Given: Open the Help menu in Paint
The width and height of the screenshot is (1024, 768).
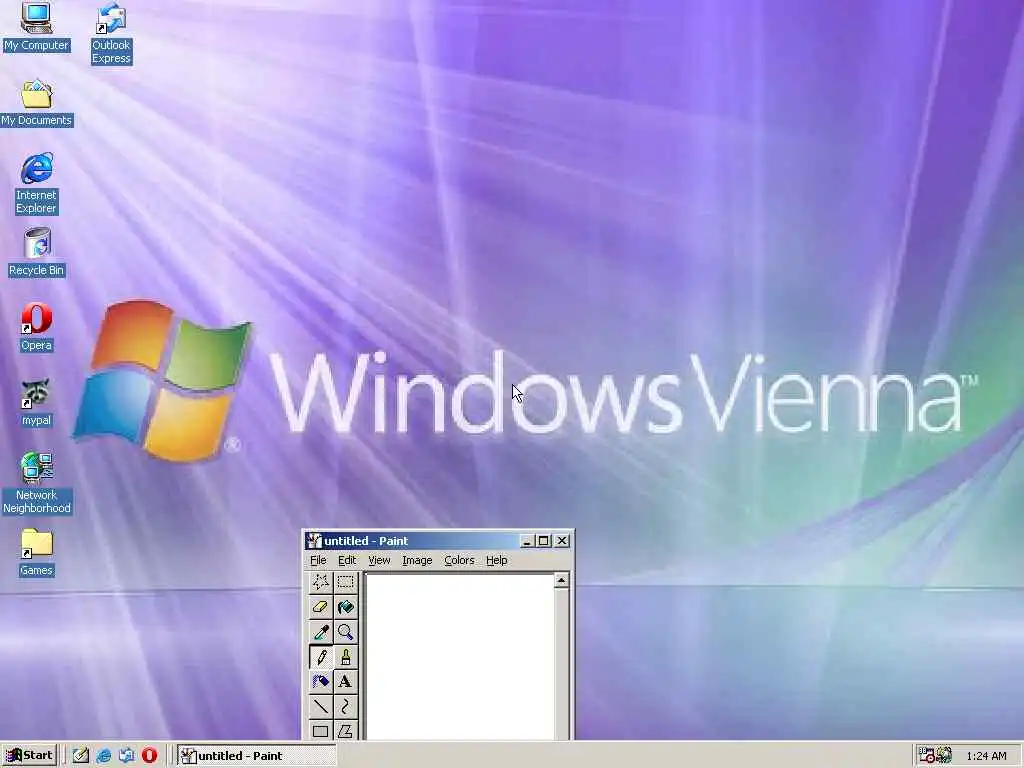Looking at the screenshot, I should pos(496,560).
